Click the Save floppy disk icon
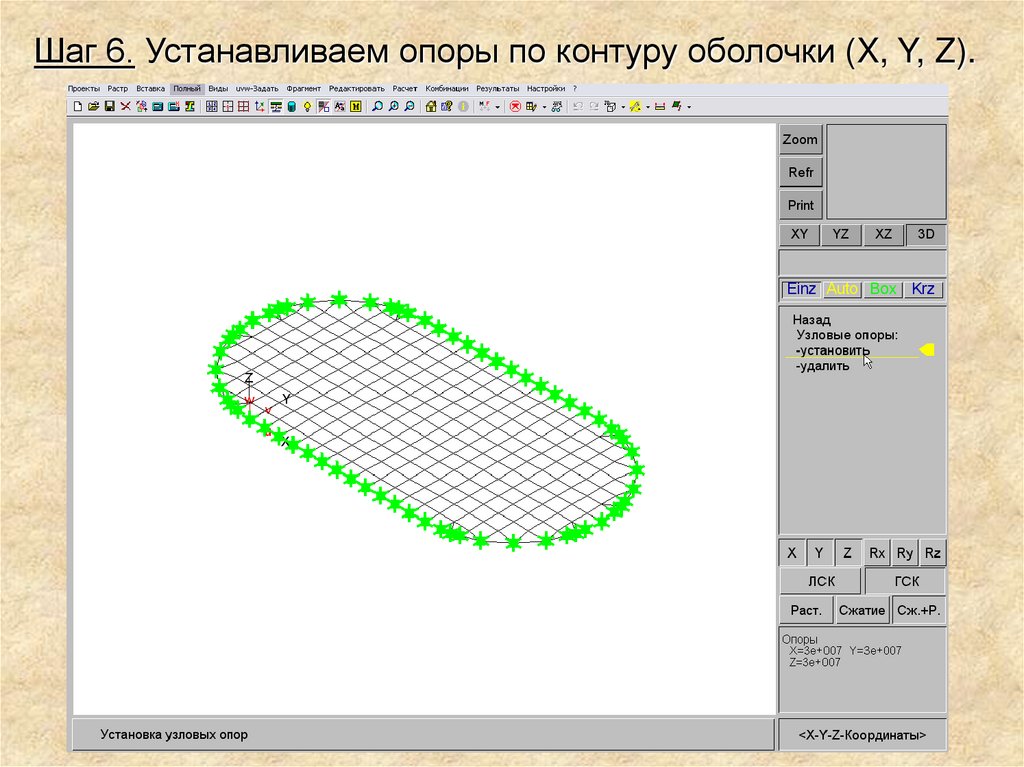This screenshot has height=767, width=1024. pyautogui.click(x=110, y=106)
